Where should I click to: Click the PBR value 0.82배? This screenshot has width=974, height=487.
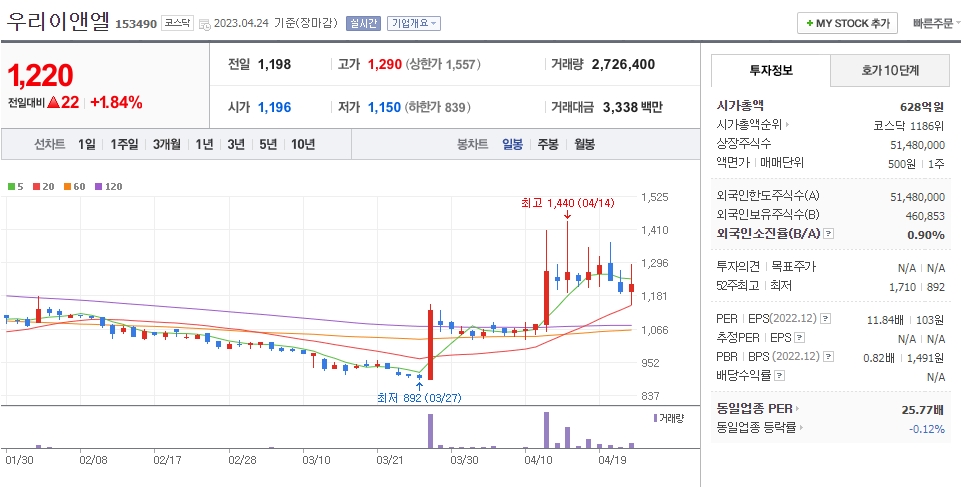(879, 357)
